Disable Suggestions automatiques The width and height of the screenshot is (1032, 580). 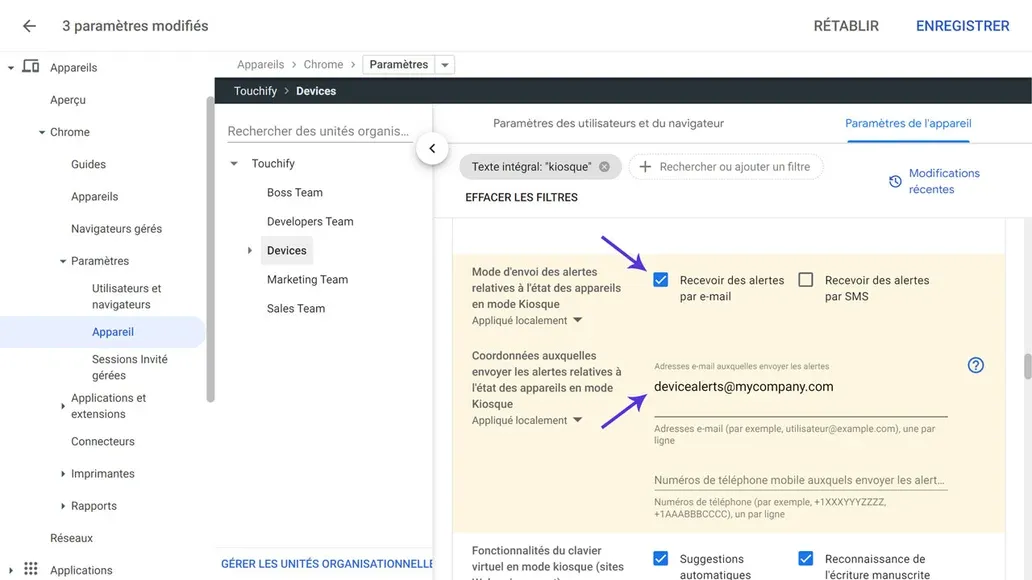[660, 559]
